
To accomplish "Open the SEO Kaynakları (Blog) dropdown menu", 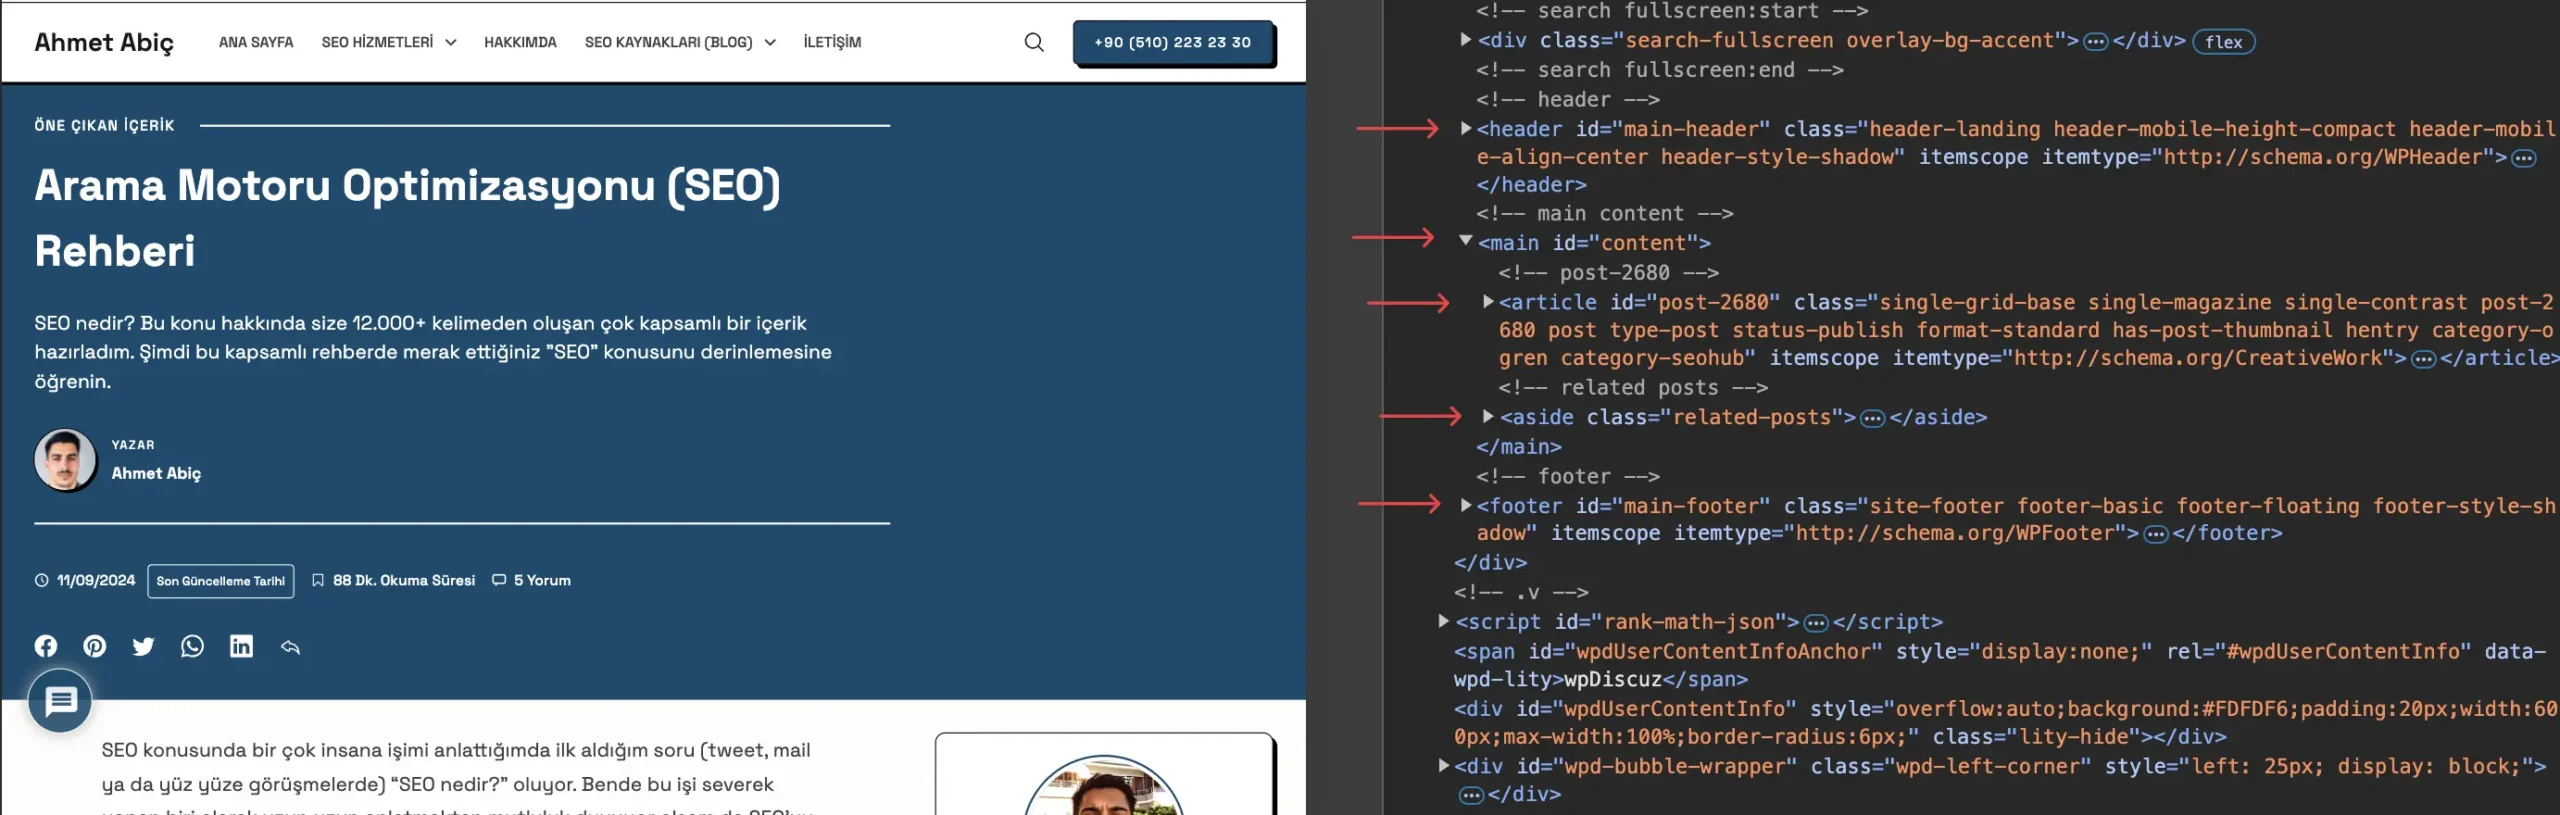I will [680, 42].
